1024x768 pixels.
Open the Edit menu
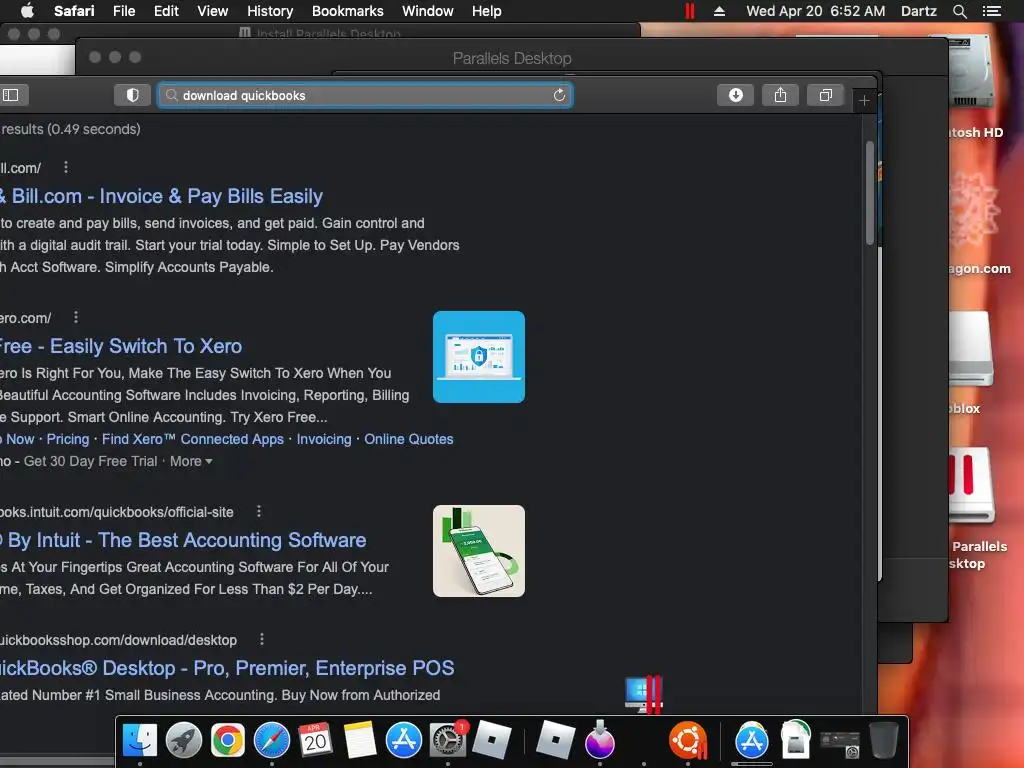point(166,11)
